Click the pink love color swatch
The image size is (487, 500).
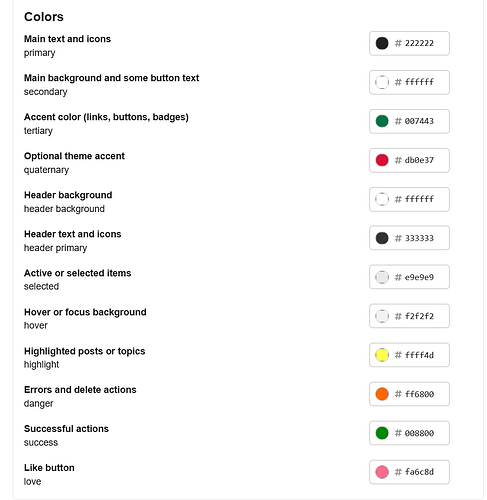pos(382,472)
